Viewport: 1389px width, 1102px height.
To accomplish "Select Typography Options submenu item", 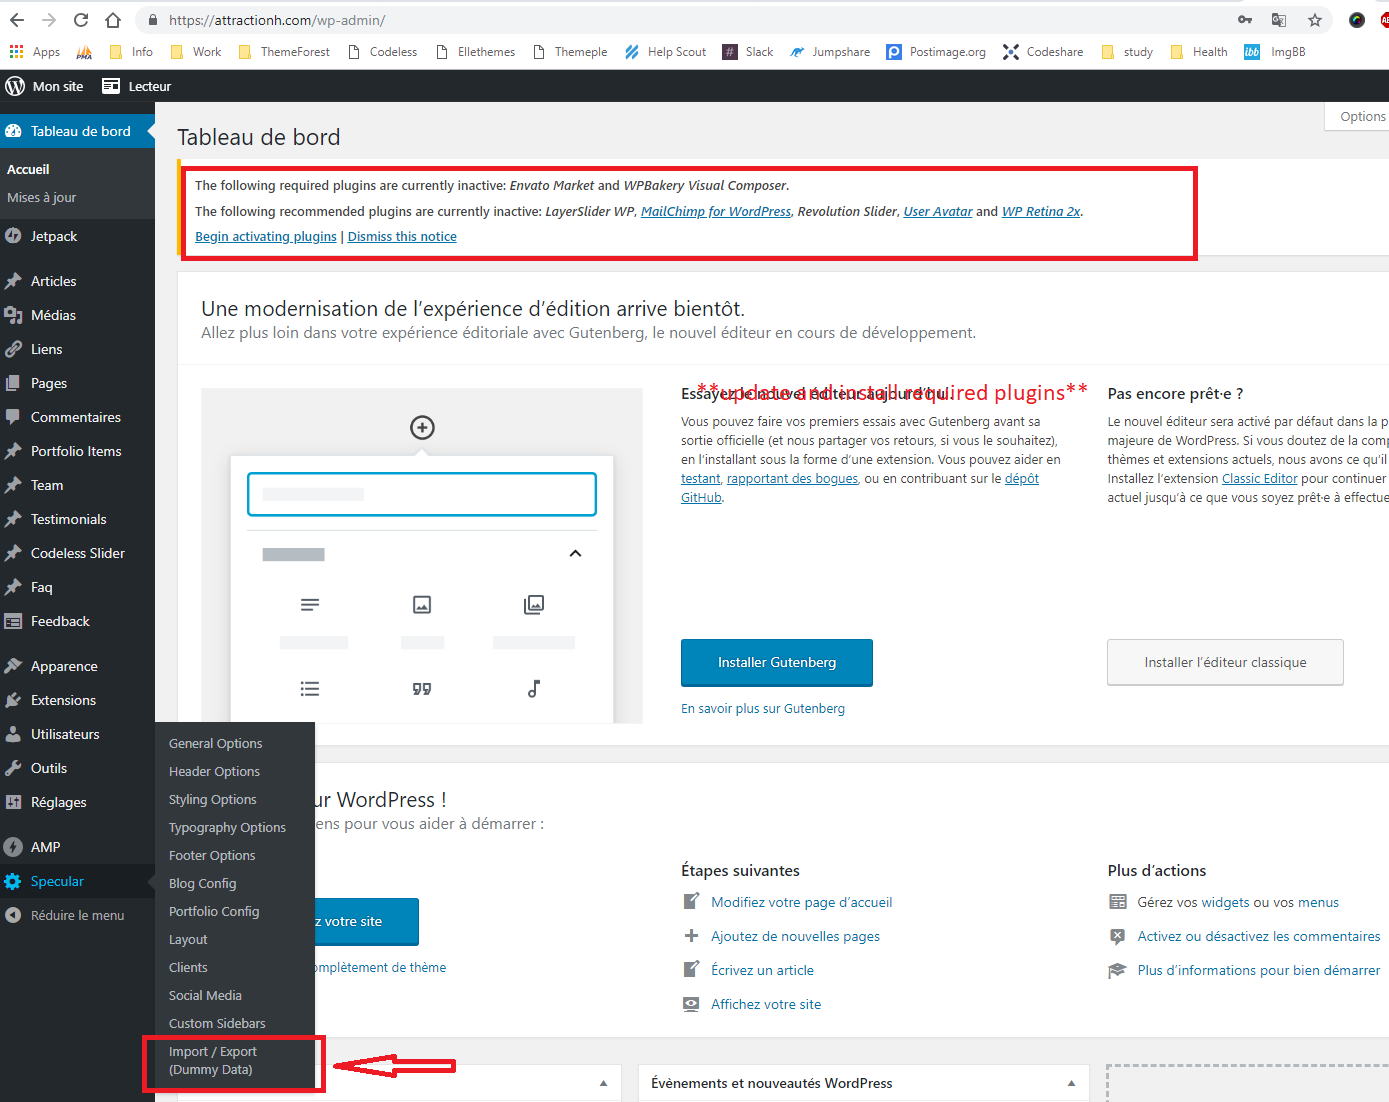I will coord(227,827).
